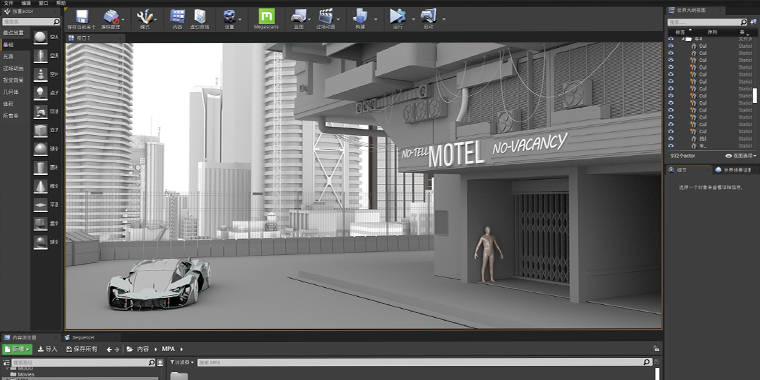760x380 pixels.
Task: Open the Source Control toolbar icon
Action: (111, 16)
